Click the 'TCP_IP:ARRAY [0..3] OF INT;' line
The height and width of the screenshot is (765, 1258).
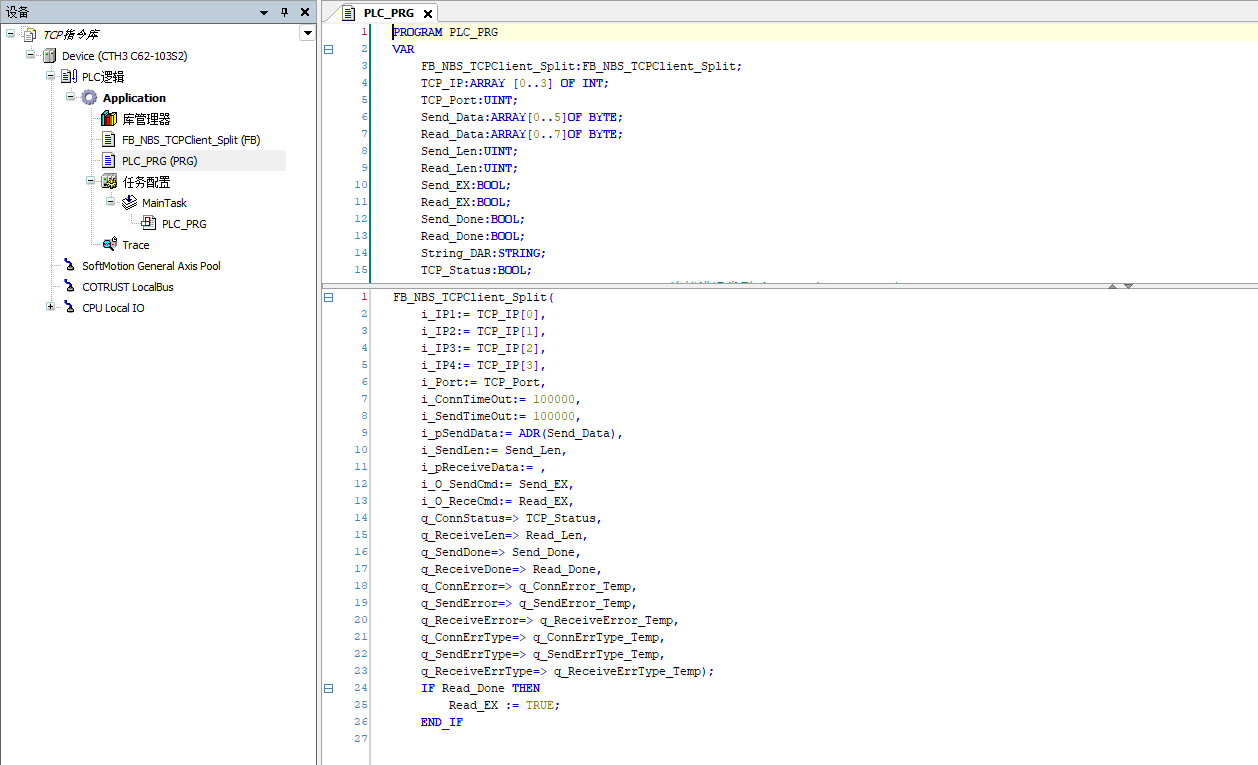coord(515,83)
